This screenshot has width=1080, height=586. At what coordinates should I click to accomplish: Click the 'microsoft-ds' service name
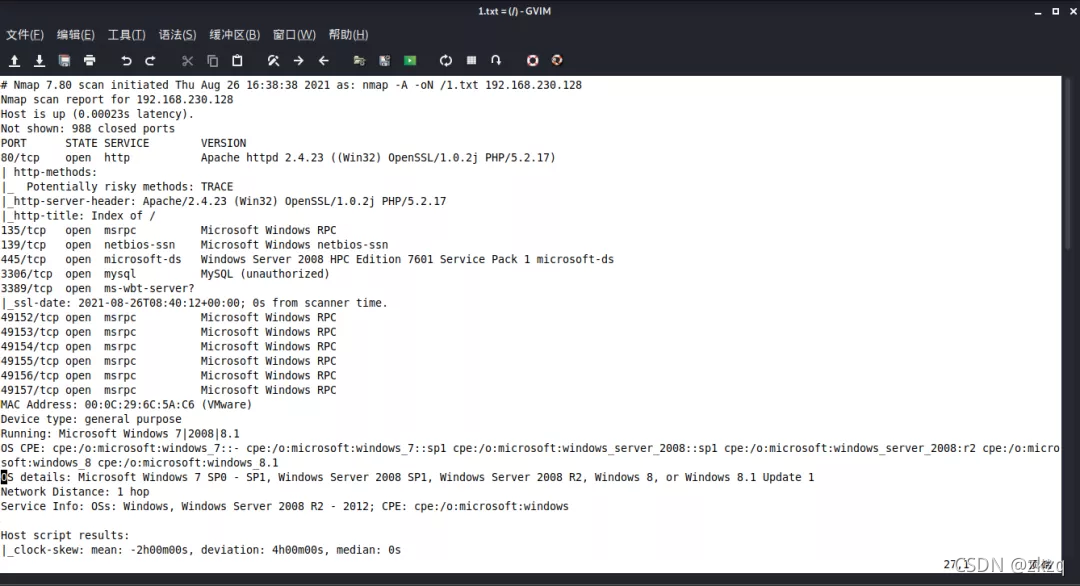tap(143, 259)
